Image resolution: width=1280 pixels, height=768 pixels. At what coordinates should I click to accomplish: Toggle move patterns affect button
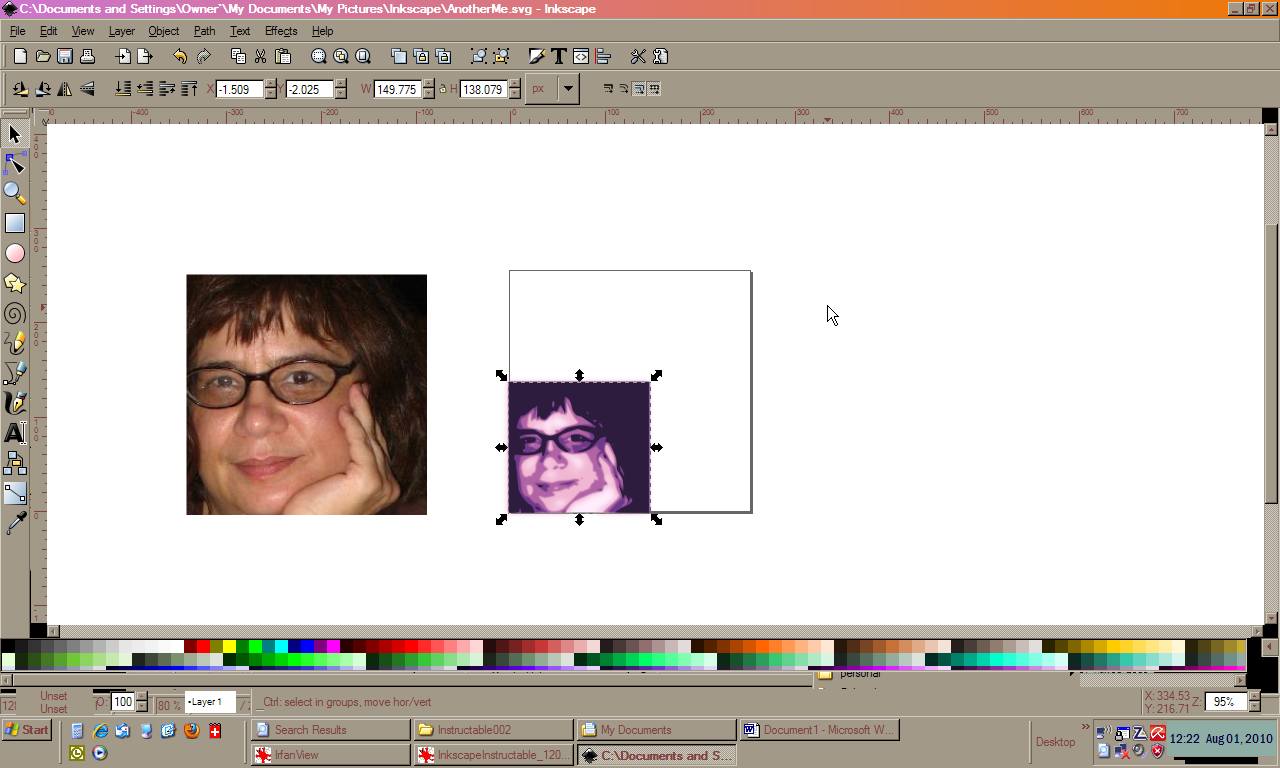(x=654, y=89)
